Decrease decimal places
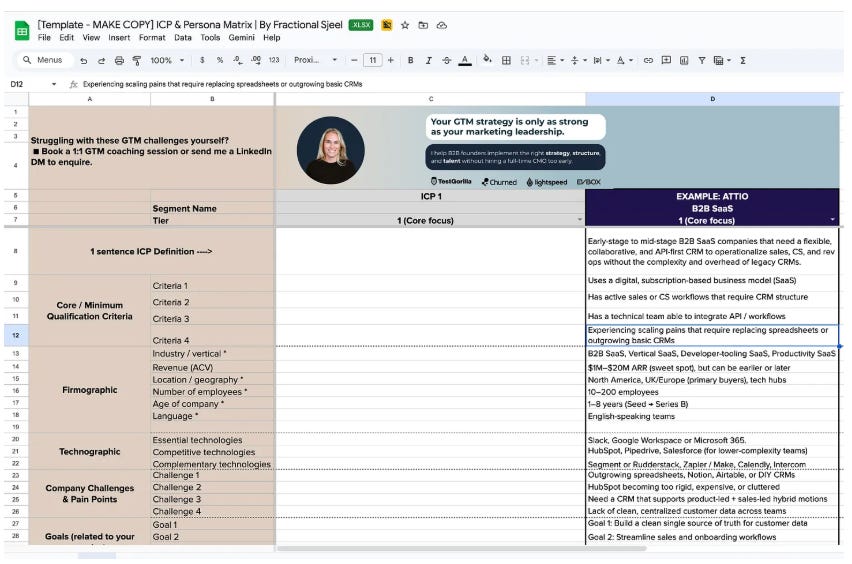 coord(237,60)
